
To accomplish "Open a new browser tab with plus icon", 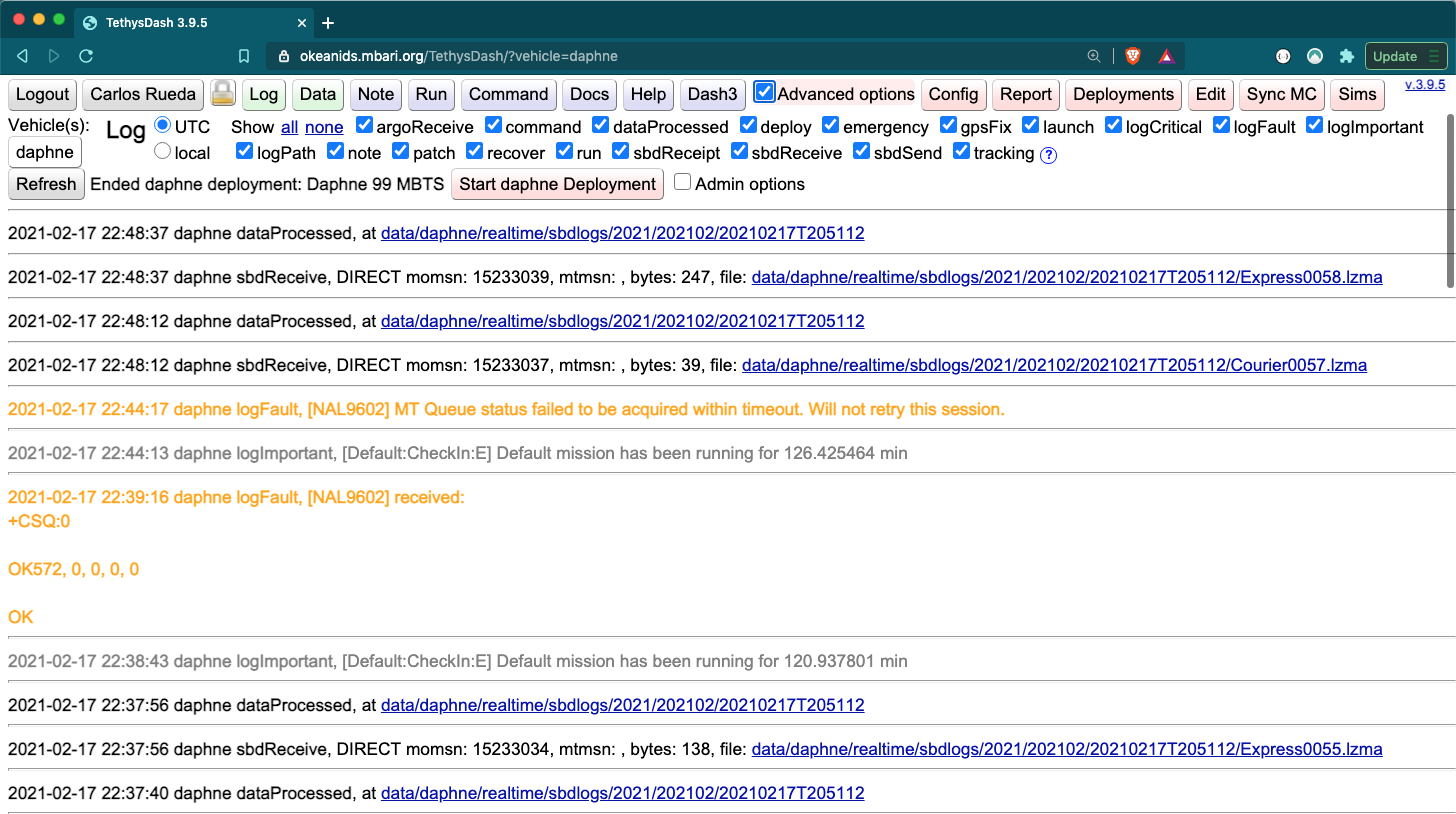I will point(328,22).
